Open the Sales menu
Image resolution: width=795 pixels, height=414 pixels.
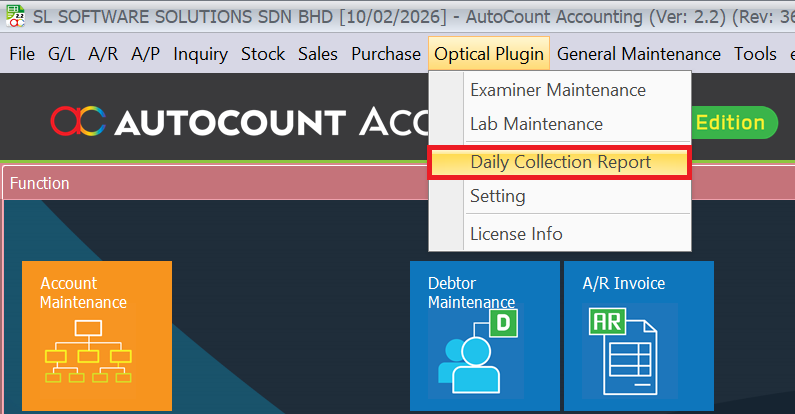tap(318, 54)
